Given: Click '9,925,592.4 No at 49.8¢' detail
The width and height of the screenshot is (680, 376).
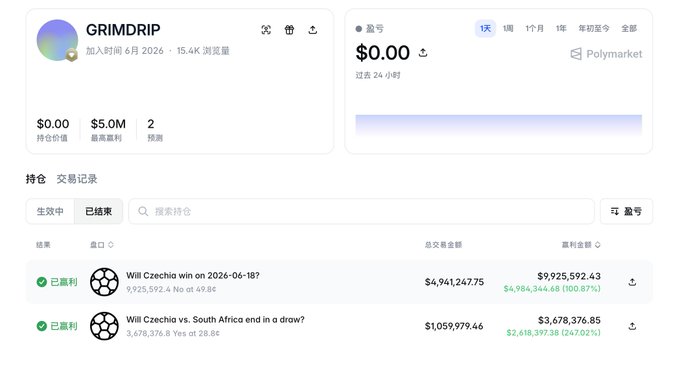Looking at the screenshot, I should [x=171, y=289].
